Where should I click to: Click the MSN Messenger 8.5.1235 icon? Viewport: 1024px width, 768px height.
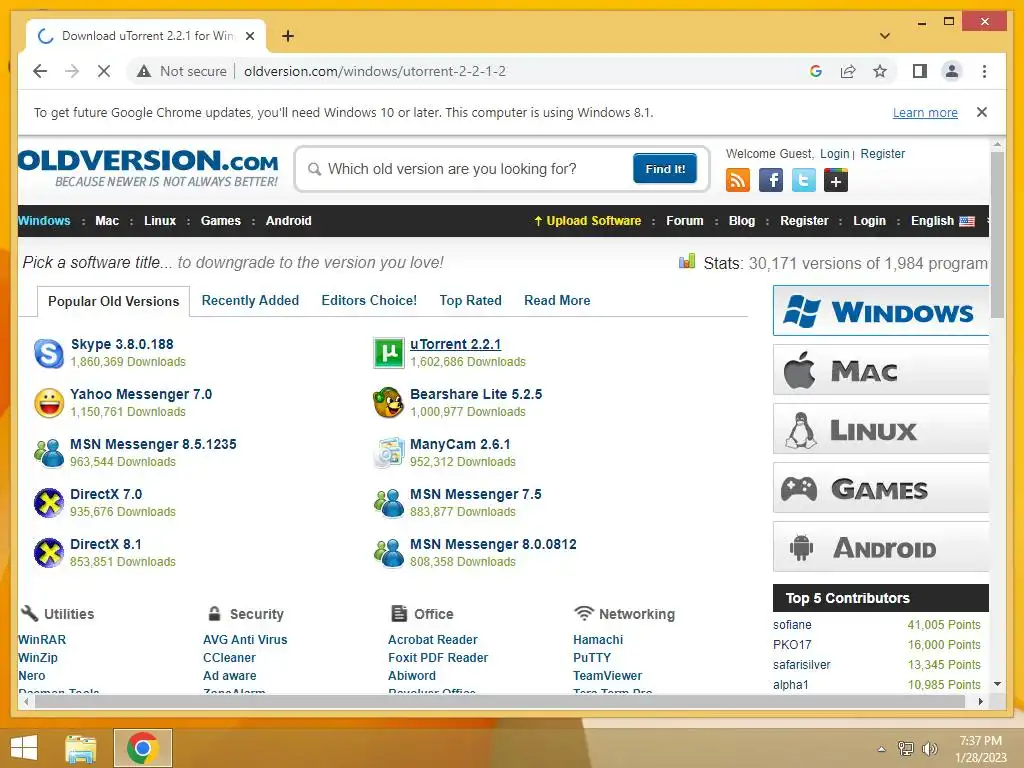click(48, 453)
